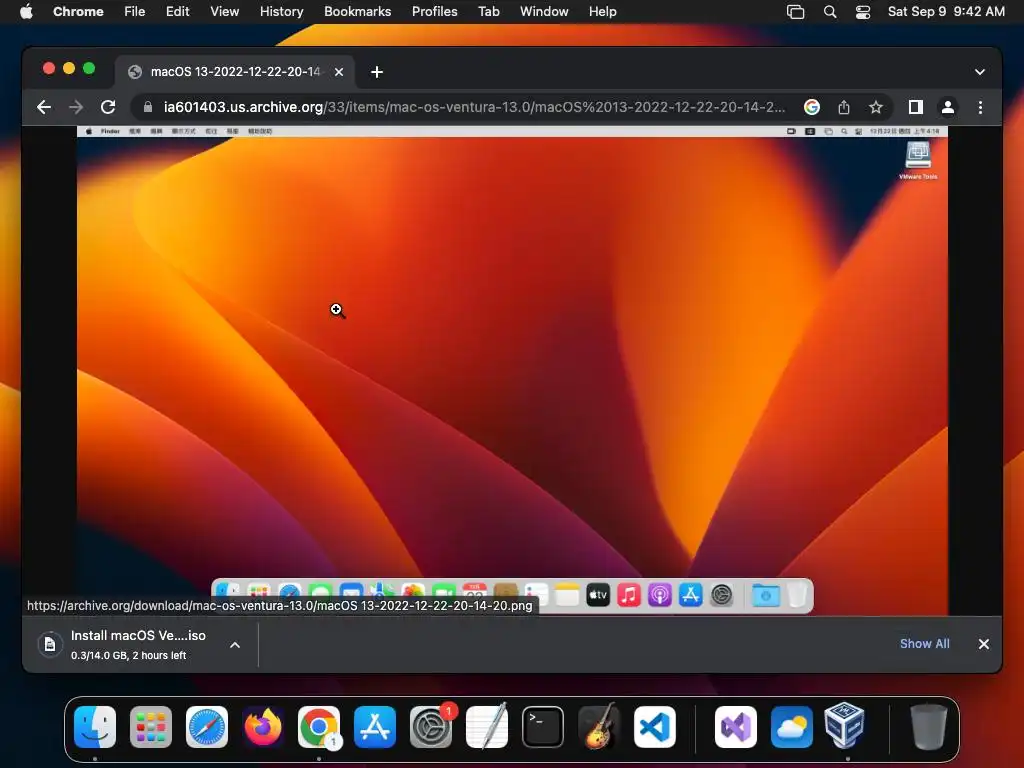Expand the tab search chevron
The width and height of the screenshot is (1024, 768).
click(x=980, y=72)
